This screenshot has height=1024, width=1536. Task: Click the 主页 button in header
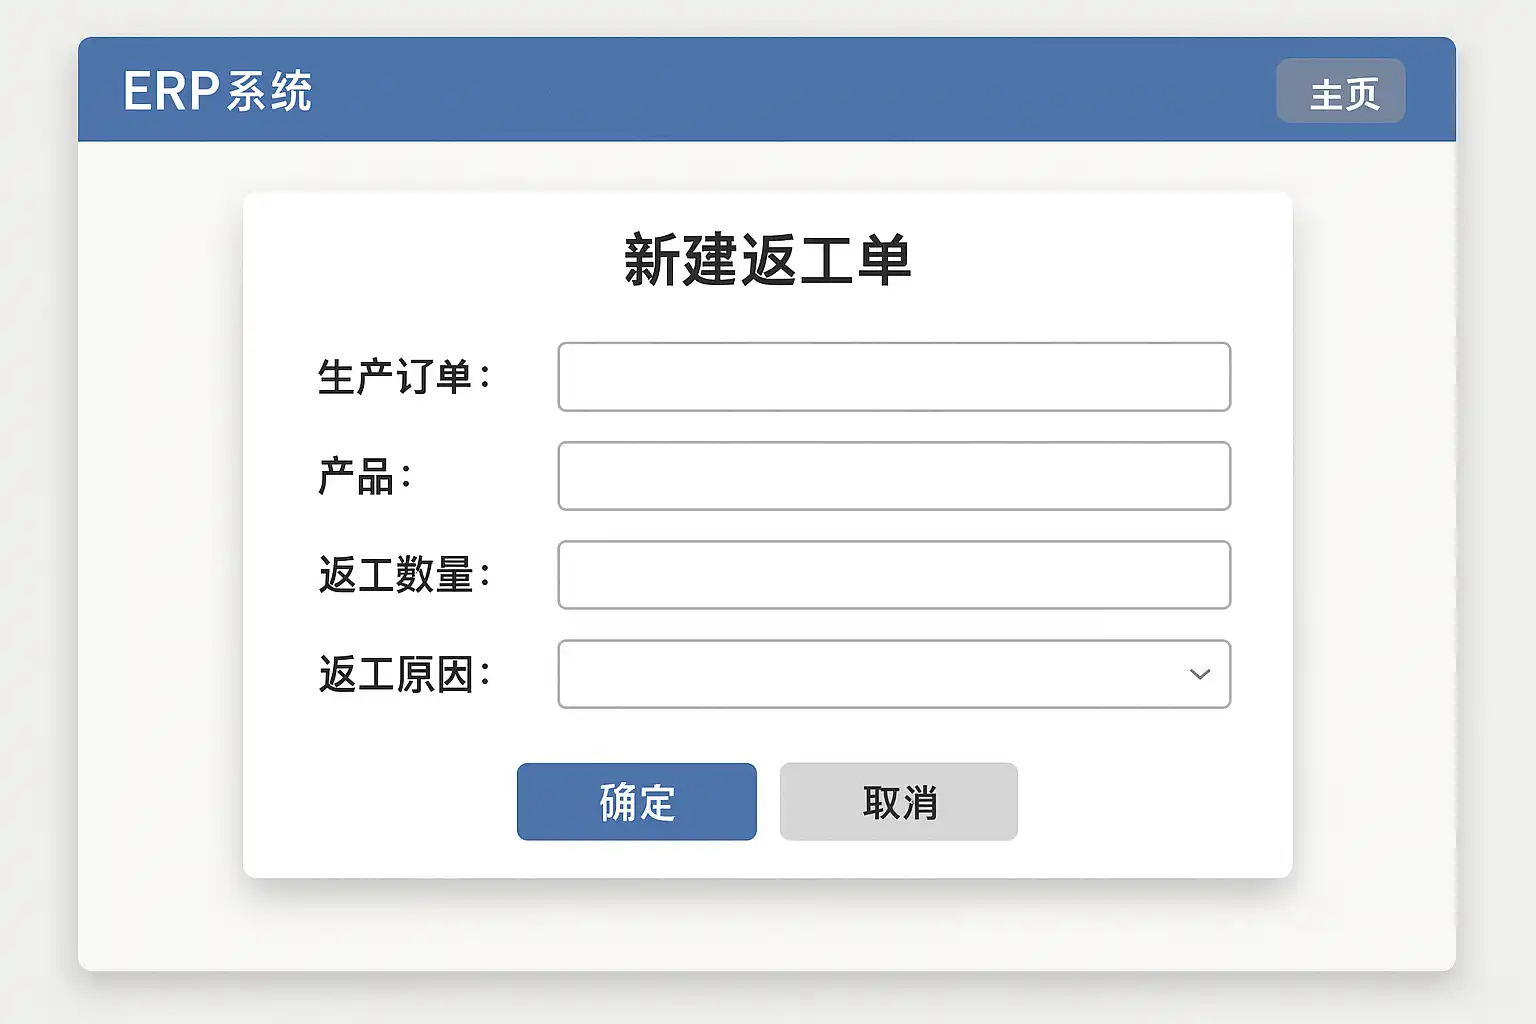pos(1340,92)
